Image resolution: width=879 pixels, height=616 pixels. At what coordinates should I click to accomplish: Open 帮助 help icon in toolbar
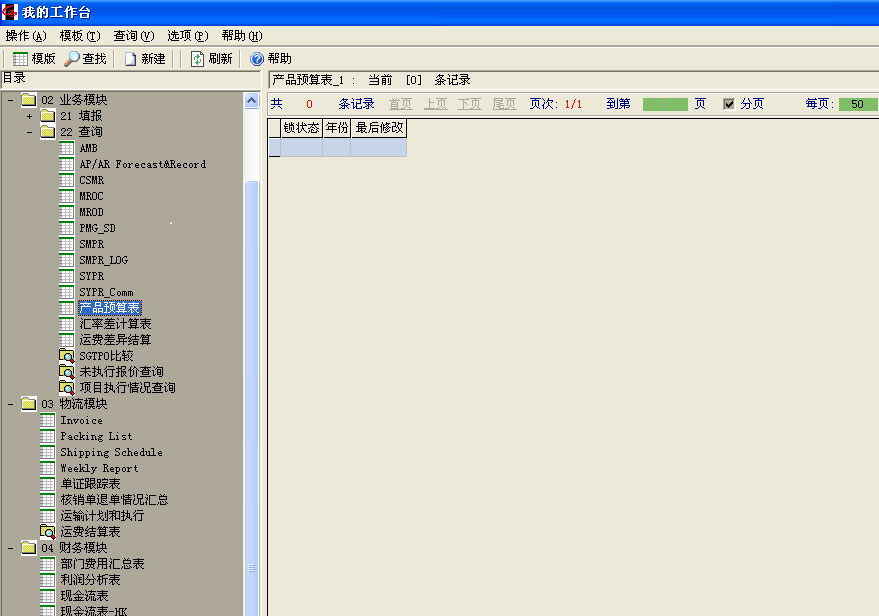pos(257,59)
